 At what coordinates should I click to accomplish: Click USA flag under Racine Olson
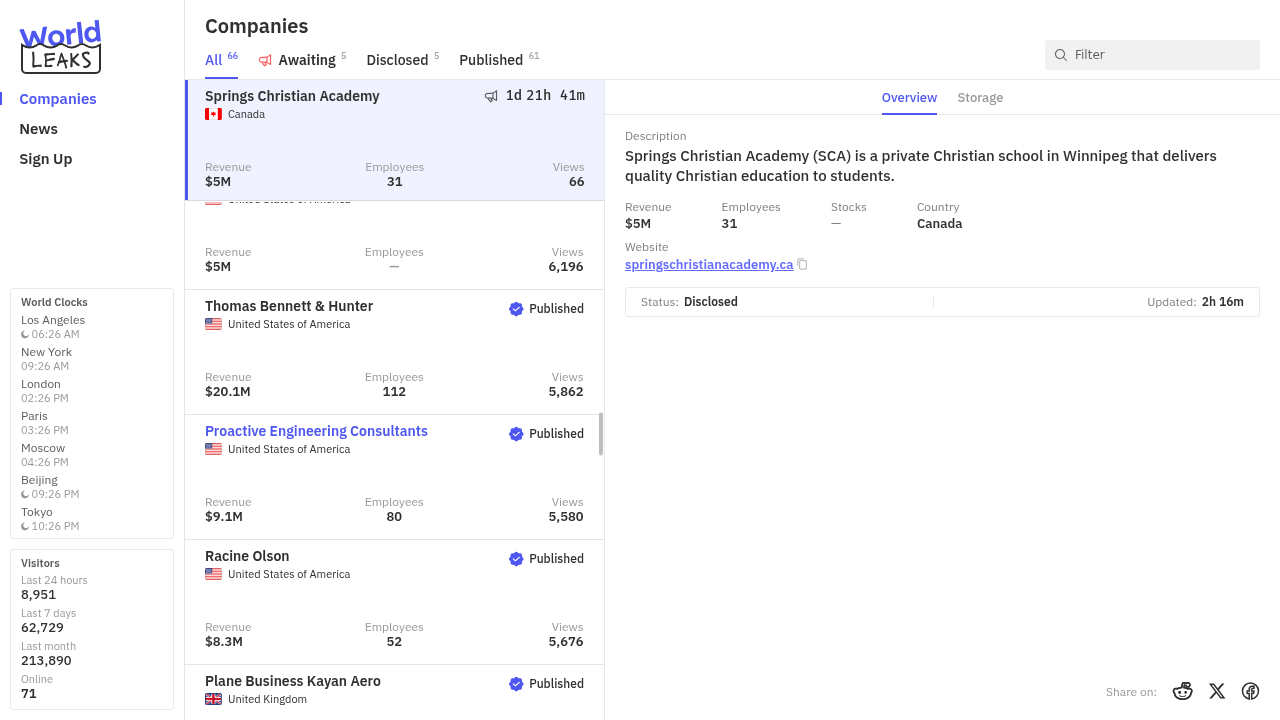[213, 574]
